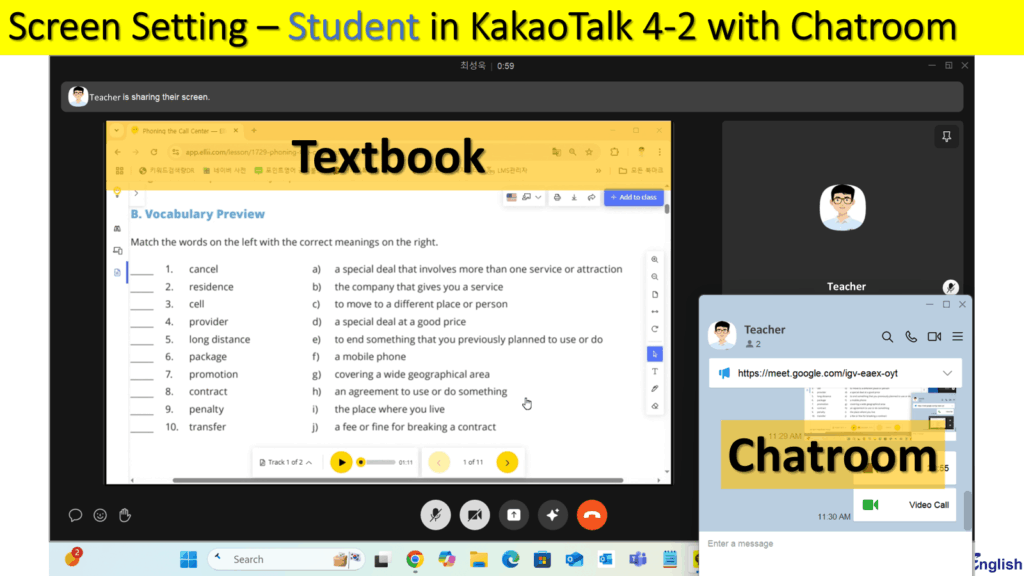Play the audio track
Screen dimensions: 1024x576
pyautogui.click(x=341, y=462)
